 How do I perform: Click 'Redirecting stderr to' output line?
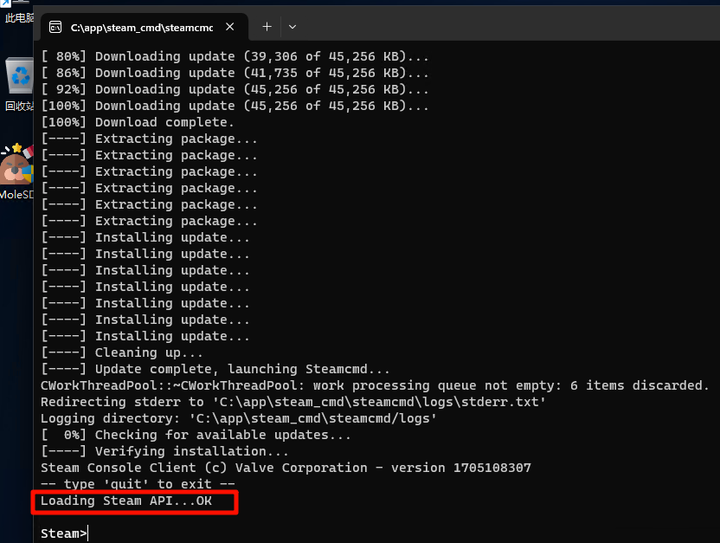point(293,402)
